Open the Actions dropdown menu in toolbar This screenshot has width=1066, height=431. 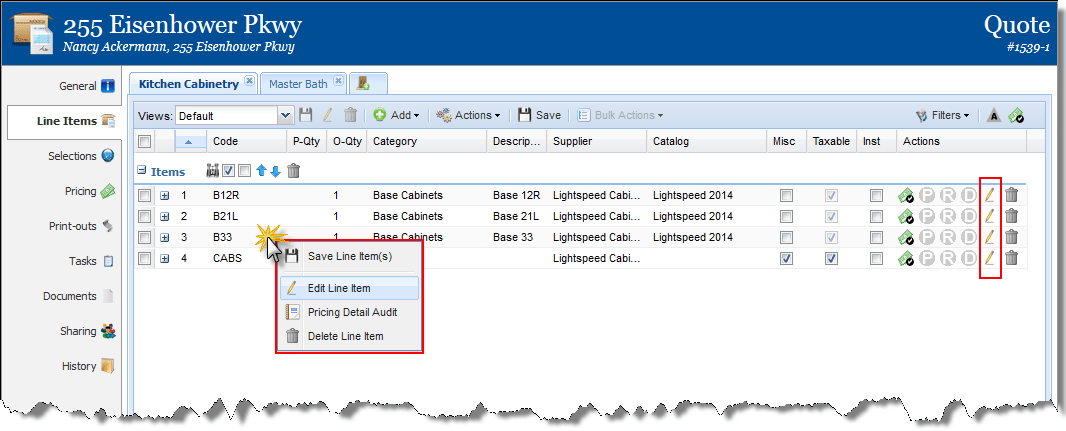(468, 116)
